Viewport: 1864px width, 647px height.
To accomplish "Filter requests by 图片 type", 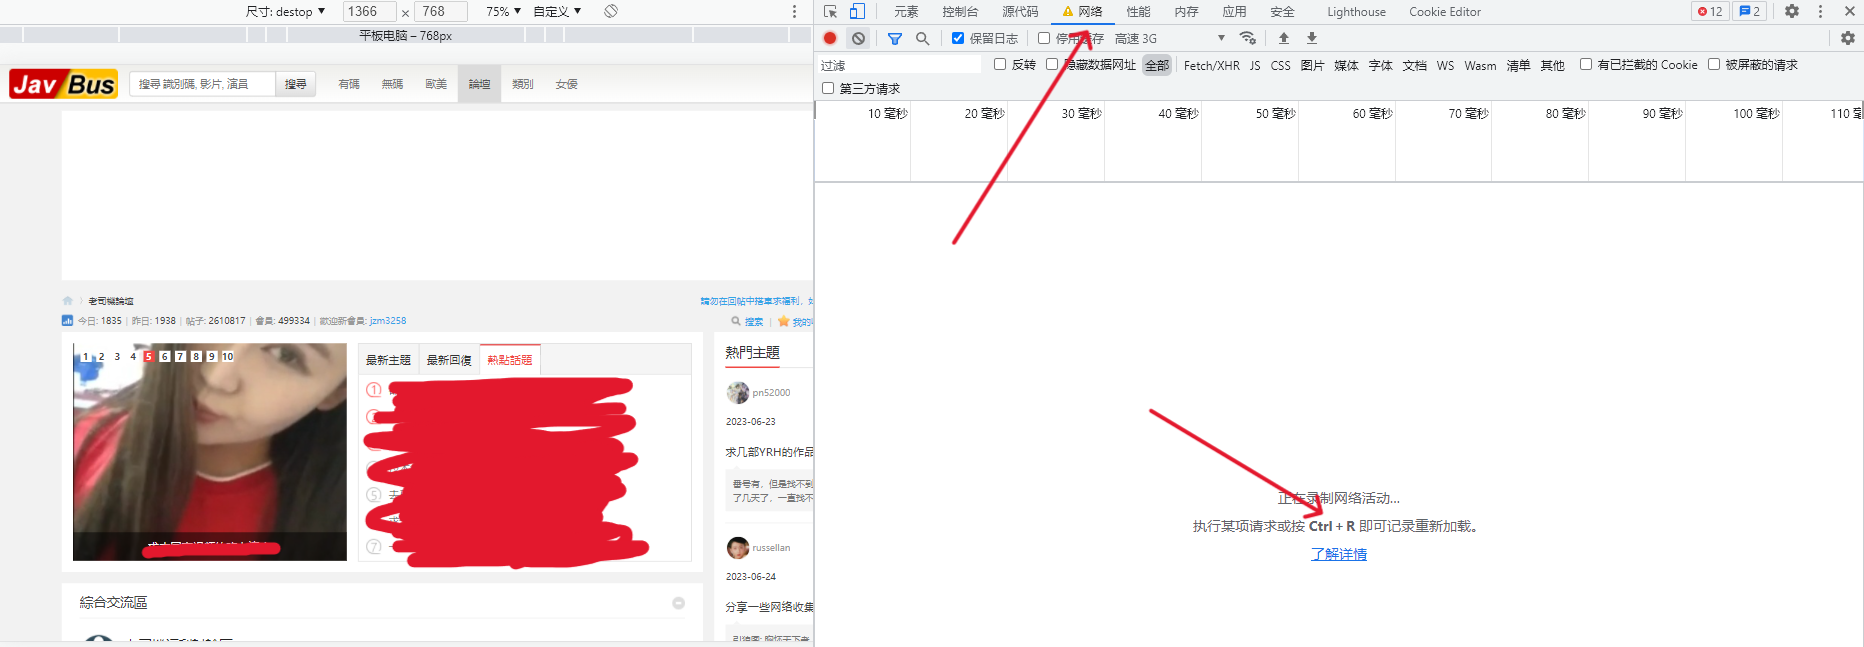I will (x=1312, y=65).
